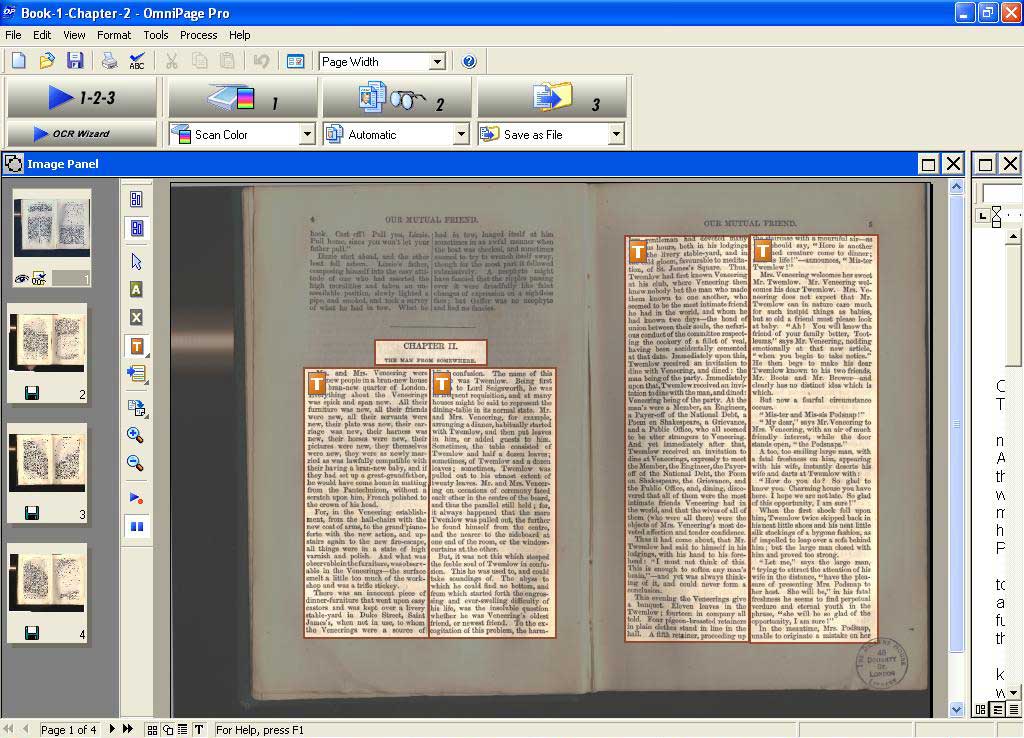Toggle the first page layout icon atop the image toolbar
Viewport: 1024px width, 738px height.
click(136, 199)
